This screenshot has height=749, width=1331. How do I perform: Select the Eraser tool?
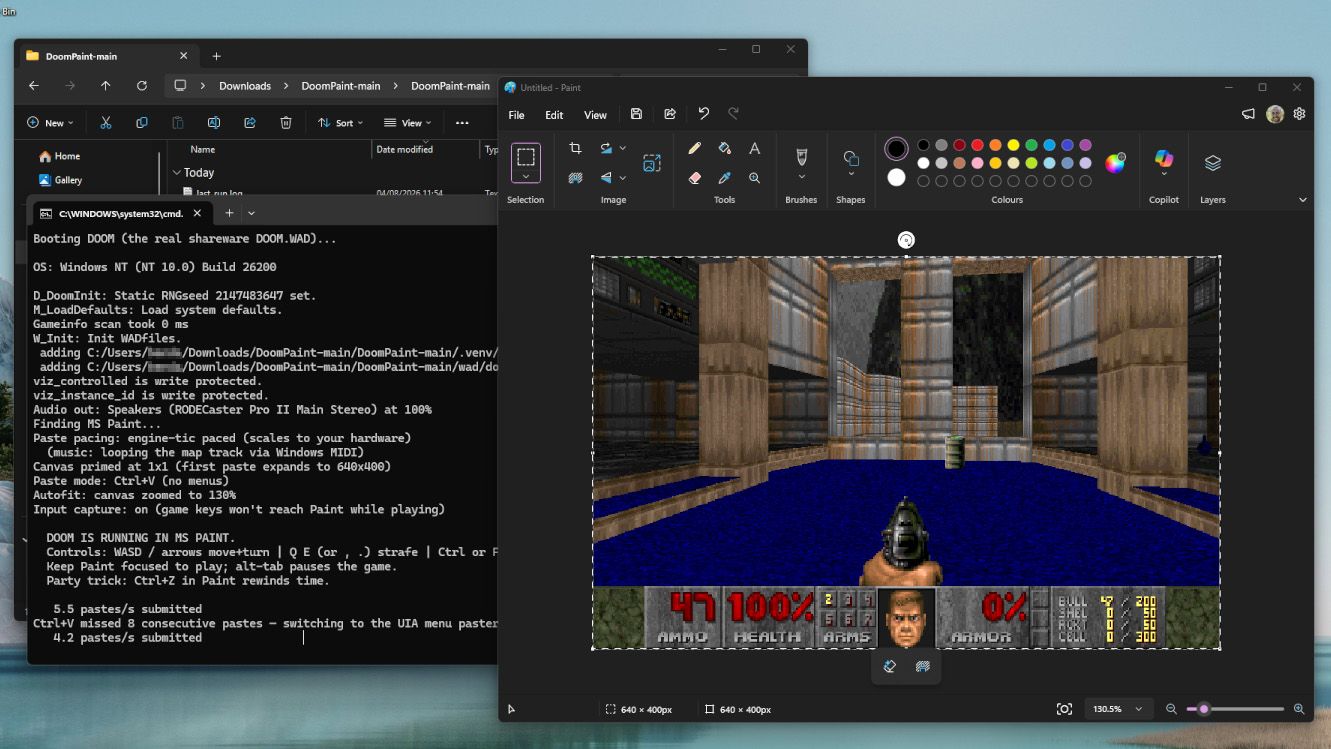(x=695, y=178)
